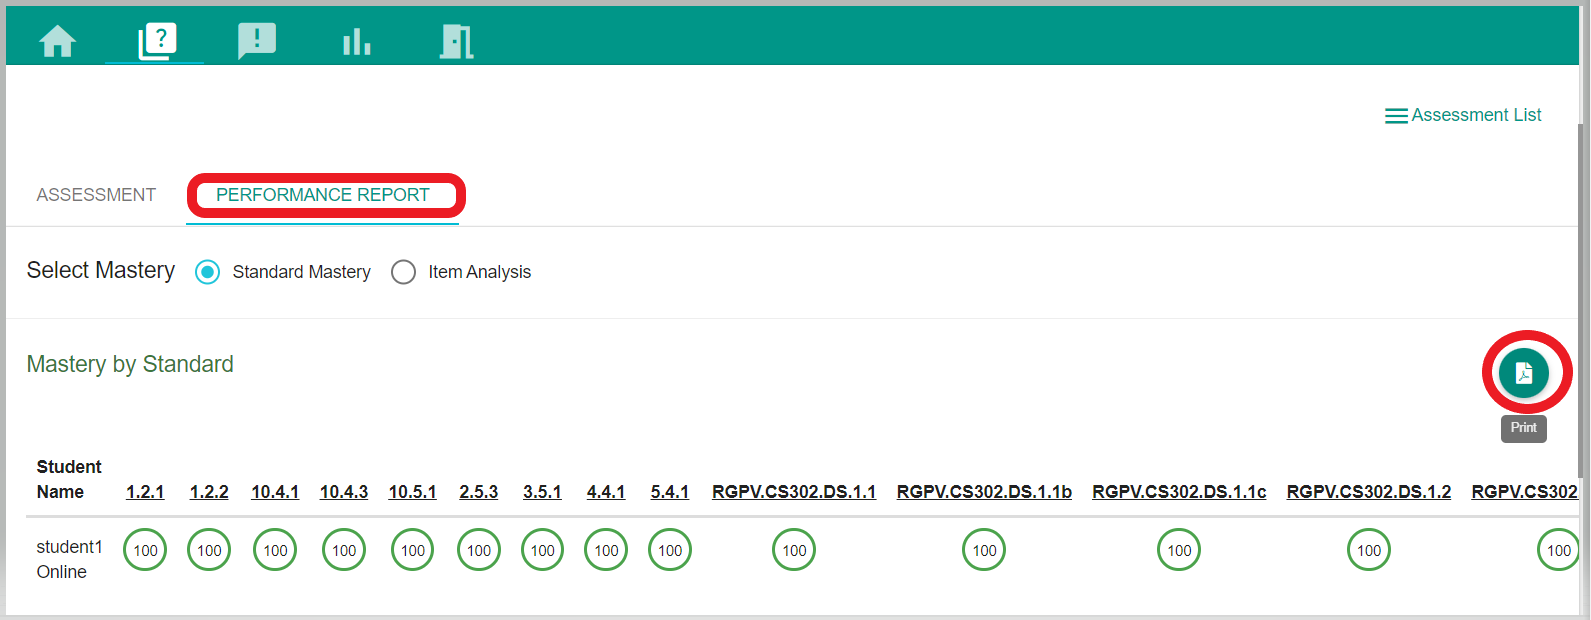The image size is (1591, 620).
Task: Click the vertical scrollbar on the right
Action: (1583, 300)
